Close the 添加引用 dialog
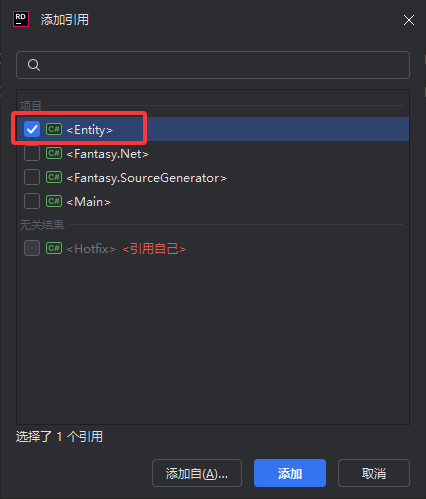Image resolution: width=426 pixels, height=499 pixels. (x=409, y=20)
